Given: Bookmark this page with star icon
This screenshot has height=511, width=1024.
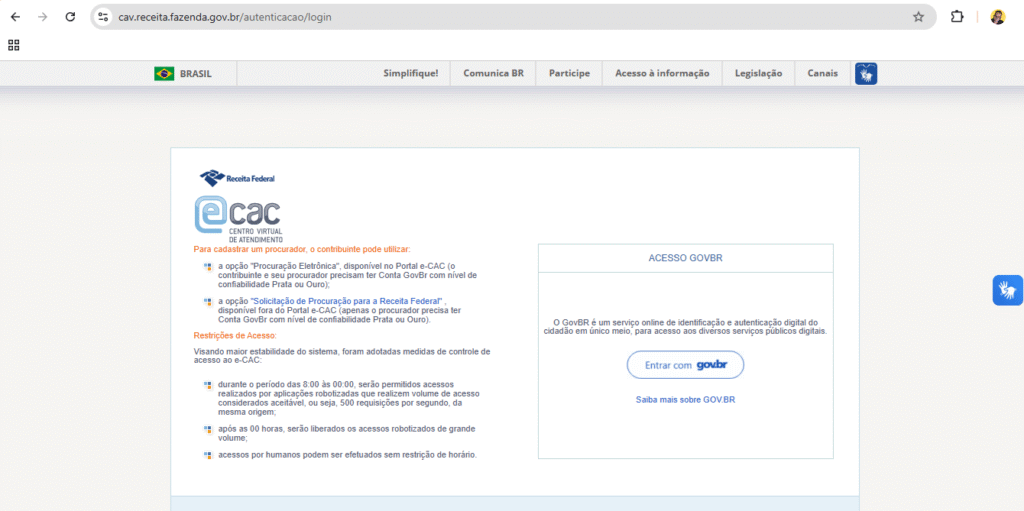Looking at the screenshot, I should pos(918,17).
